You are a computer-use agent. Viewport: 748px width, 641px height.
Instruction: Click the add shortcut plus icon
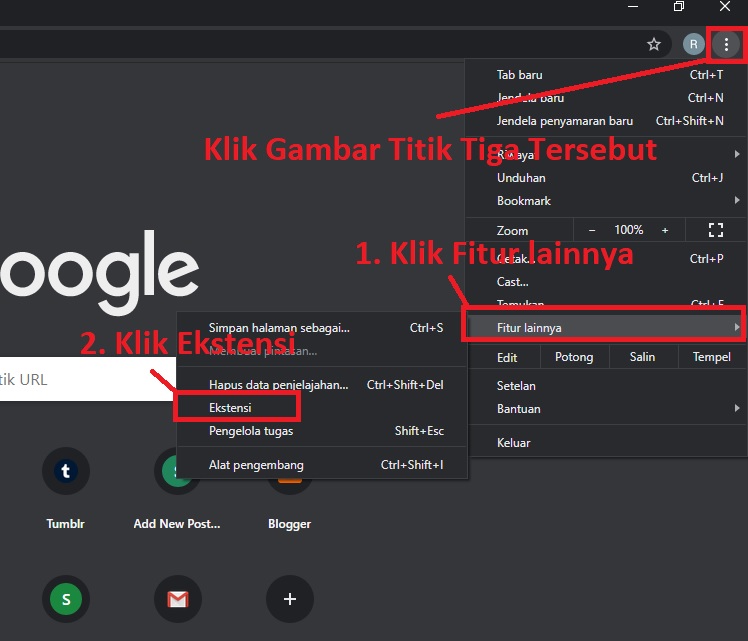click(290, 599)
